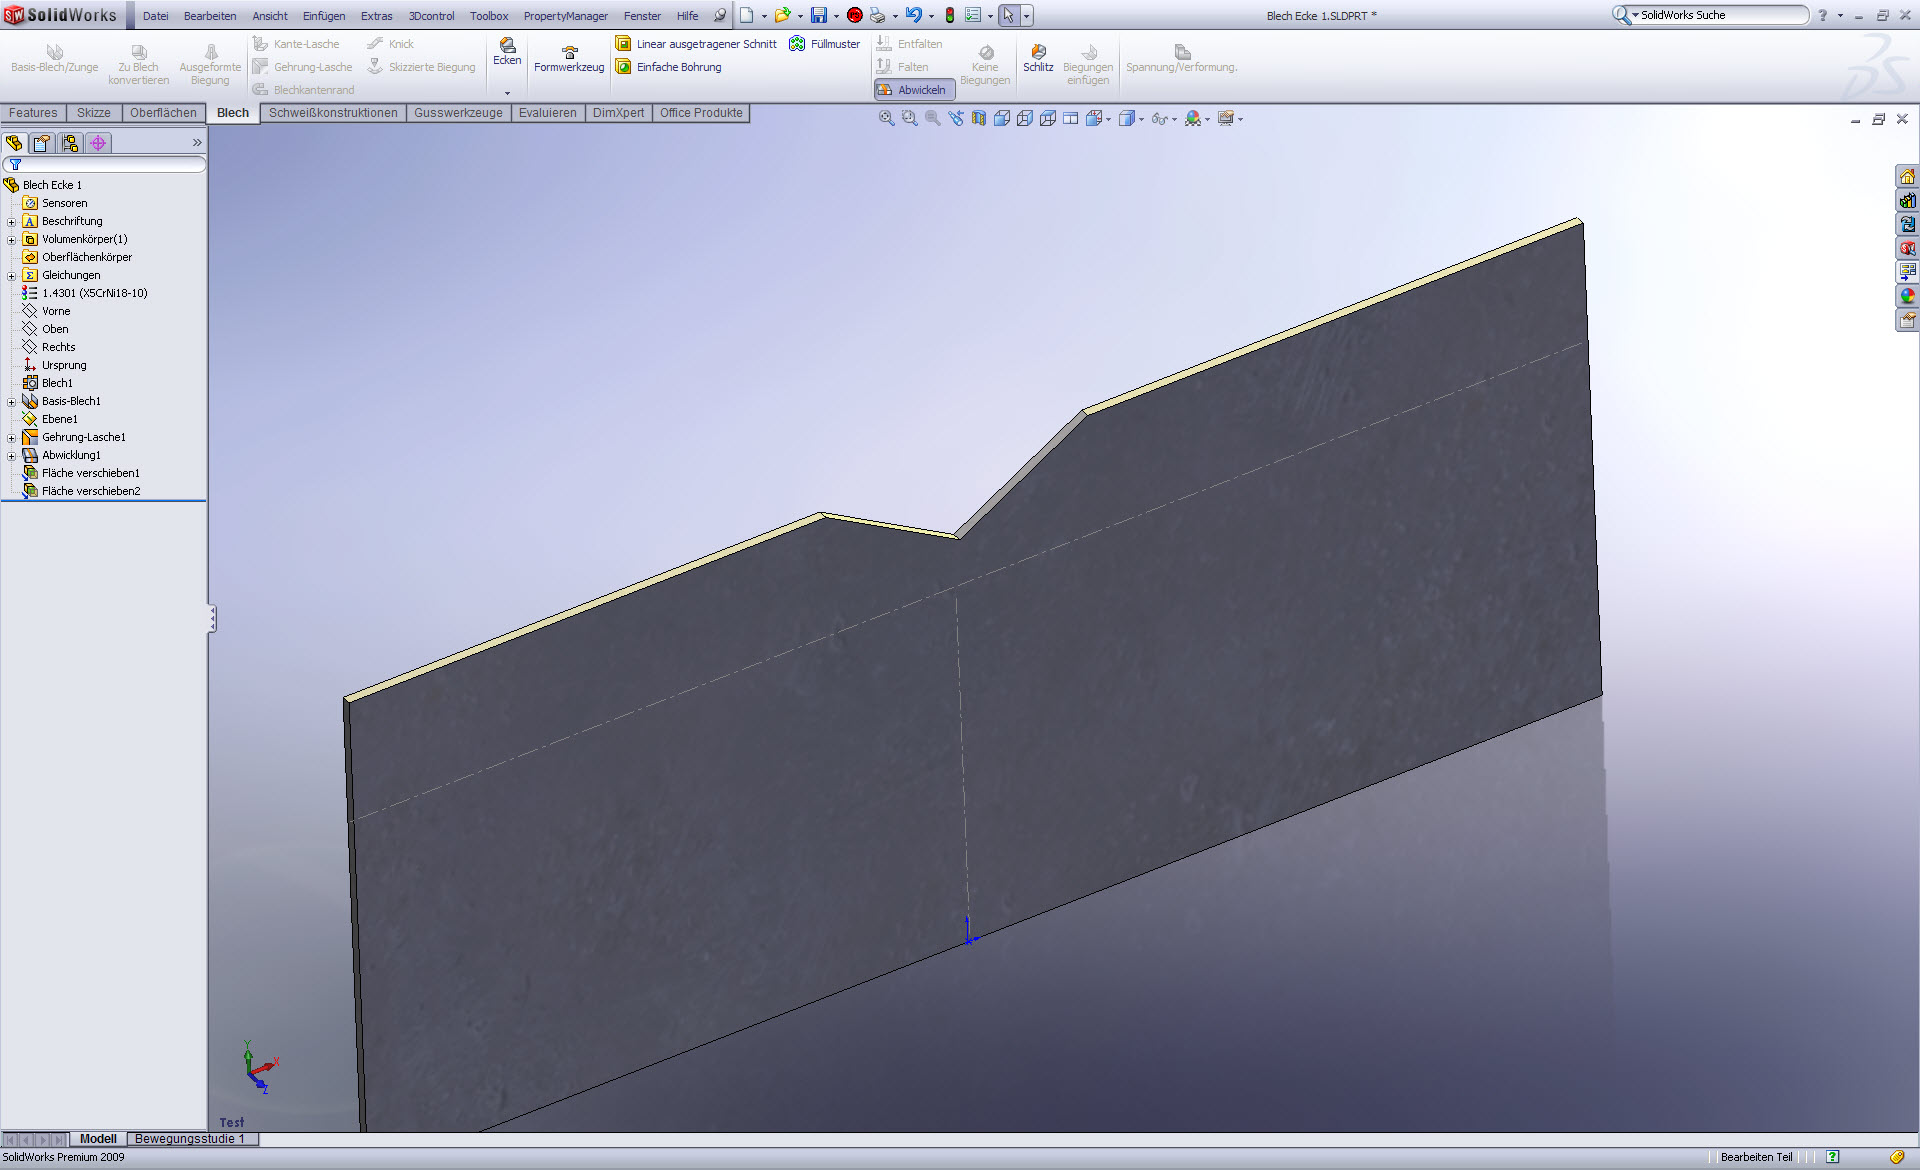Toggle the menu bar pushpin
This screenshot has width=1920, height=1170.
point(719,15)
